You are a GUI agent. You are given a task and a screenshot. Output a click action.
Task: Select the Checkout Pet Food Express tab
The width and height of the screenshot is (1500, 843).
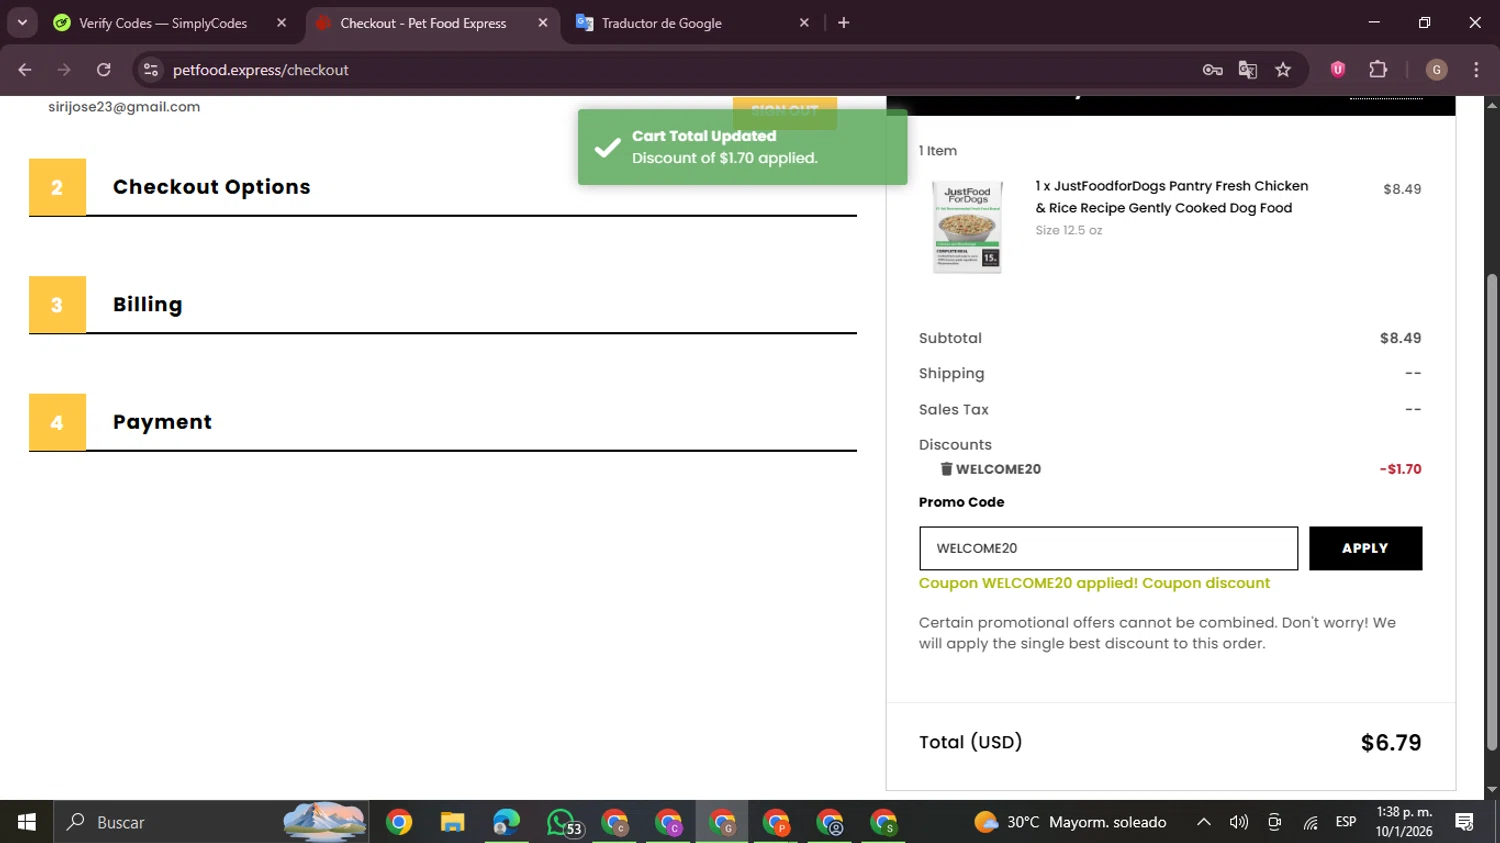pos(423,23)
